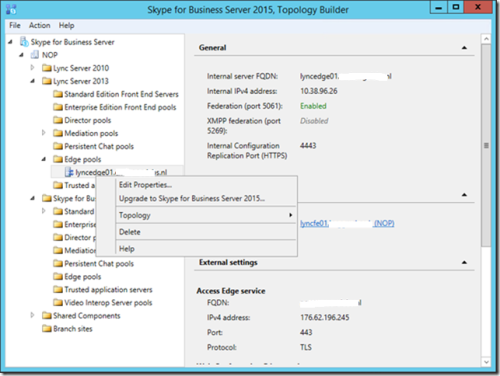Viewport: 500px width, 376px height.
Task: Open the Topology submenu
Action: point(206,215)
